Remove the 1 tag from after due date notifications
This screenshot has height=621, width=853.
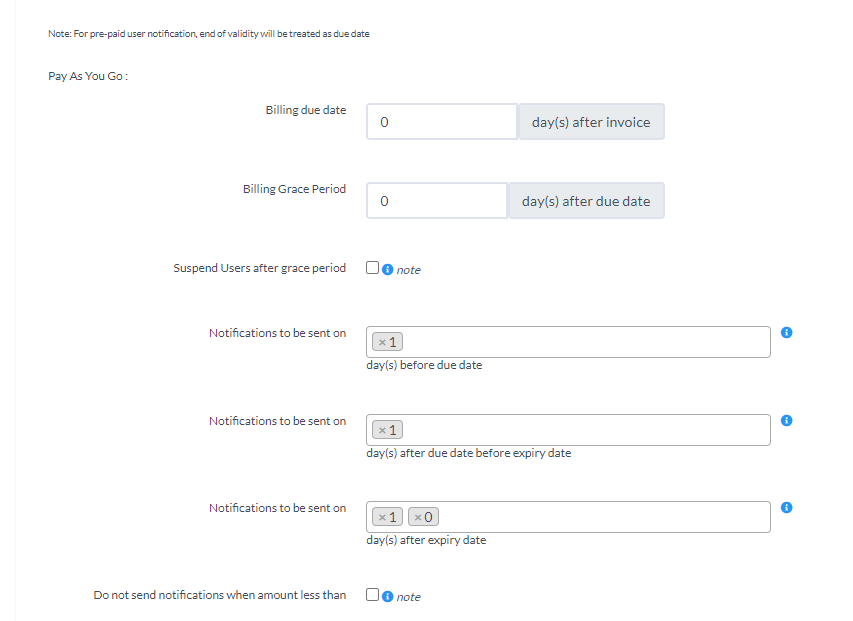click(x=380, y=429)
